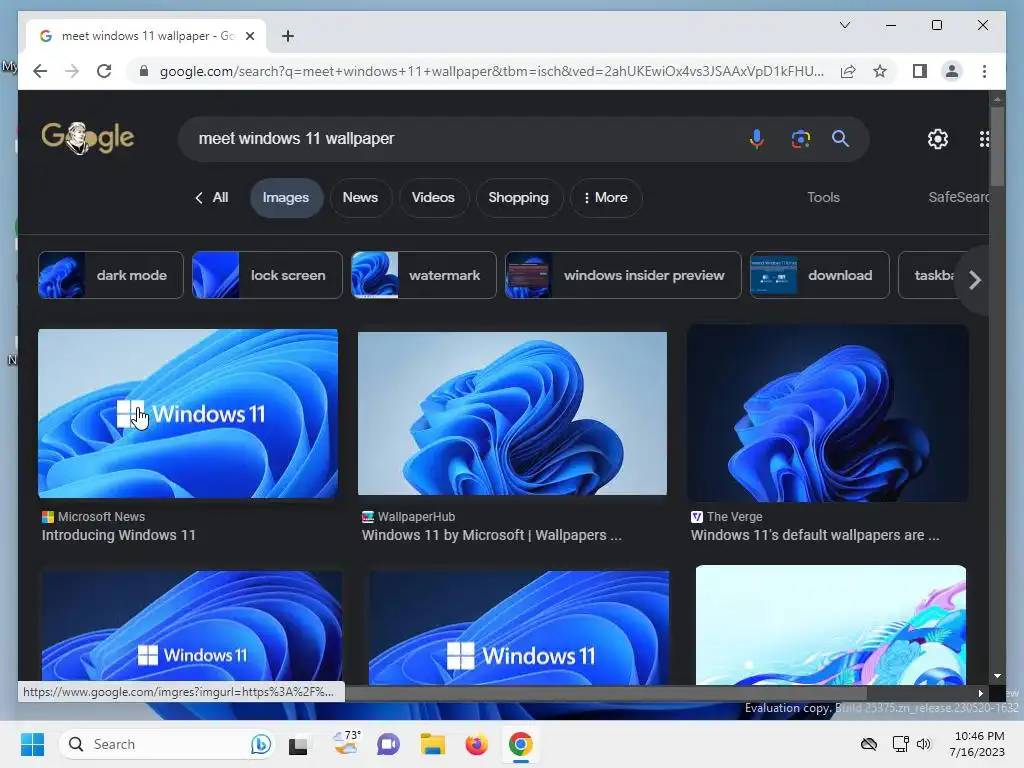Image resolution: width=1024 pixels, height=768 pixels.
Task: Open volume control tray icon
Action: tap(923, 744)
